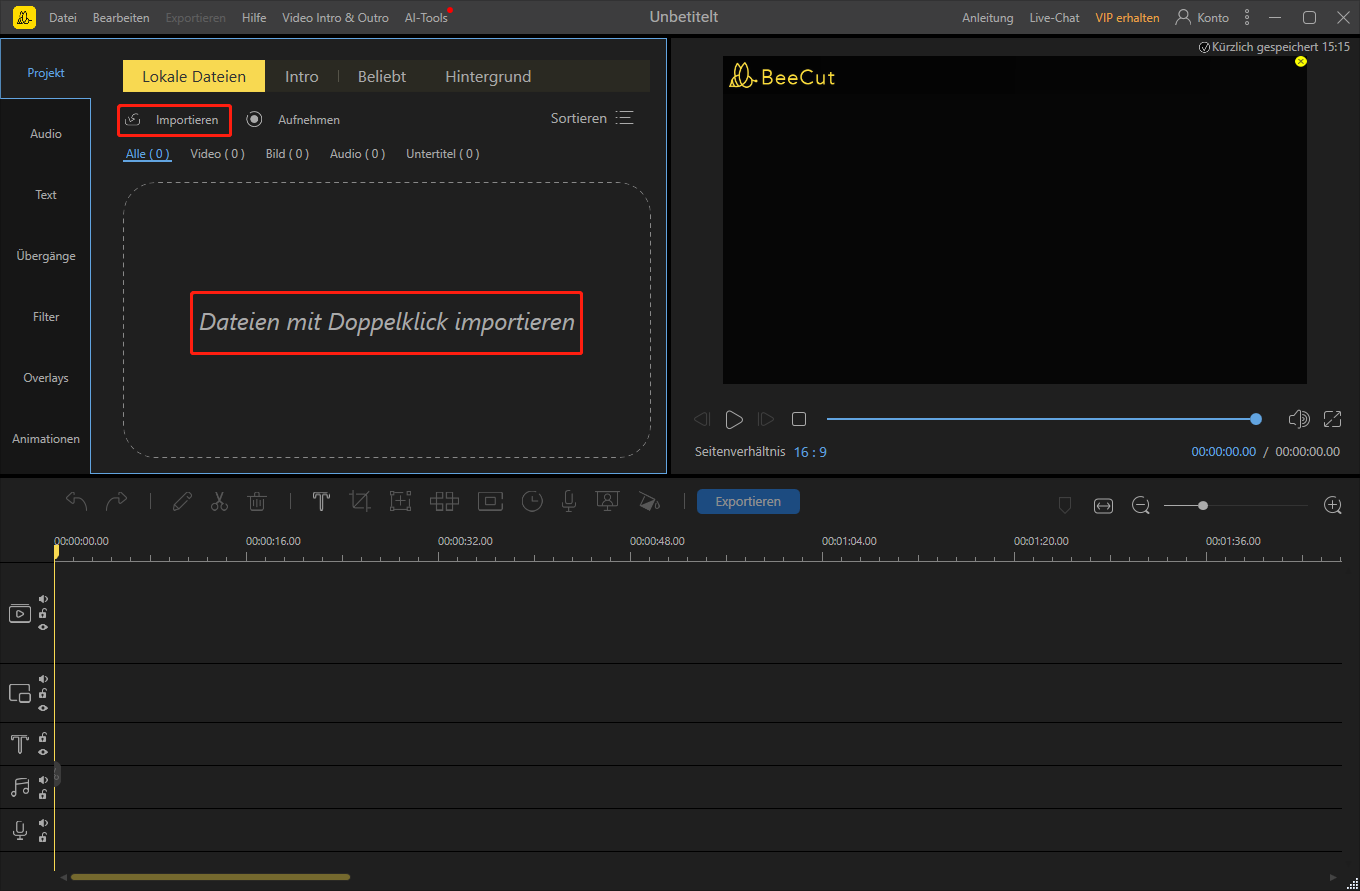Hide the video track with eye icon
Viewport: 1360px width, 891px height.
click(x=43, y=627)
